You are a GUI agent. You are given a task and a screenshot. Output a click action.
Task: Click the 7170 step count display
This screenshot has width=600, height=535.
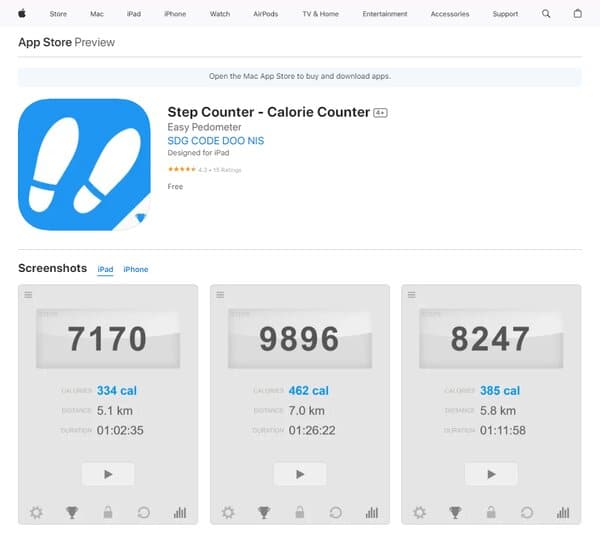108,339
